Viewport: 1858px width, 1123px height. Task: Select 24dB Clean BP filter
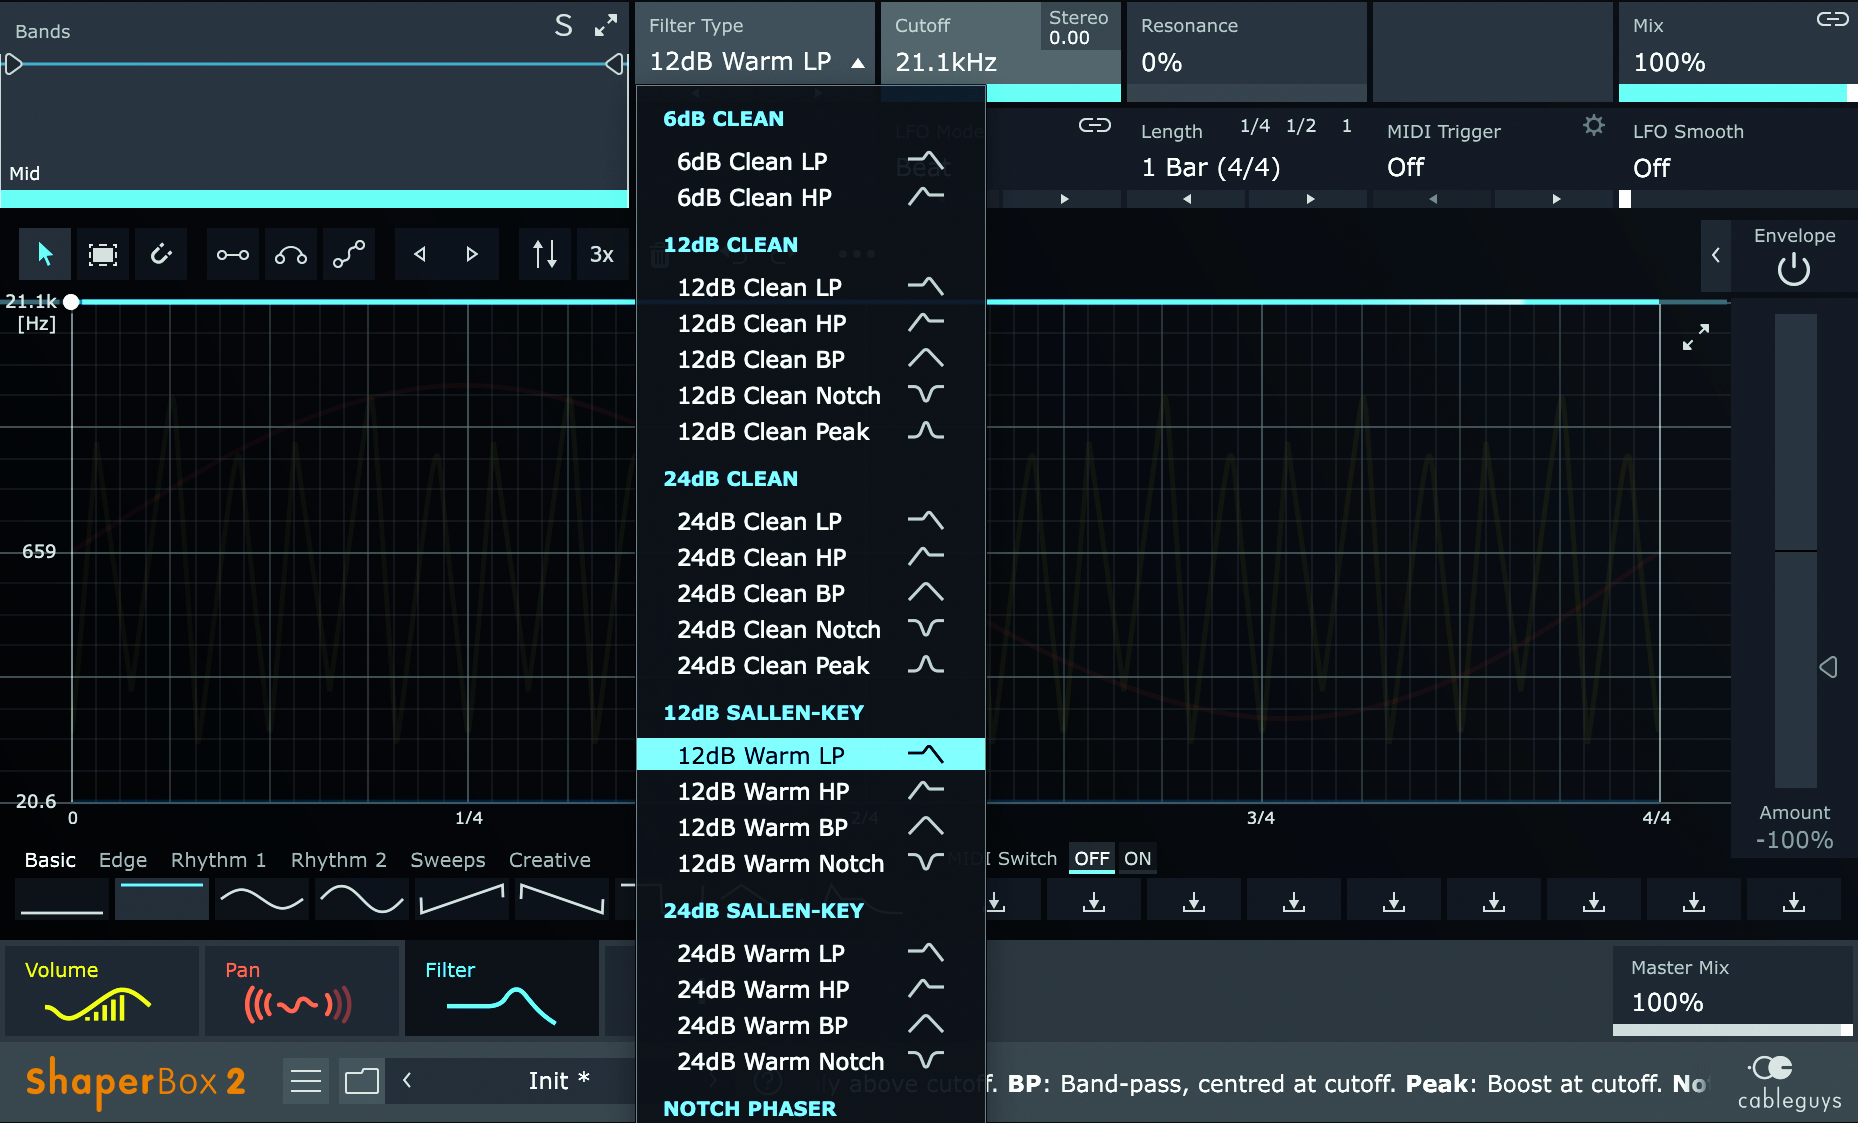(x=811, y=593)
